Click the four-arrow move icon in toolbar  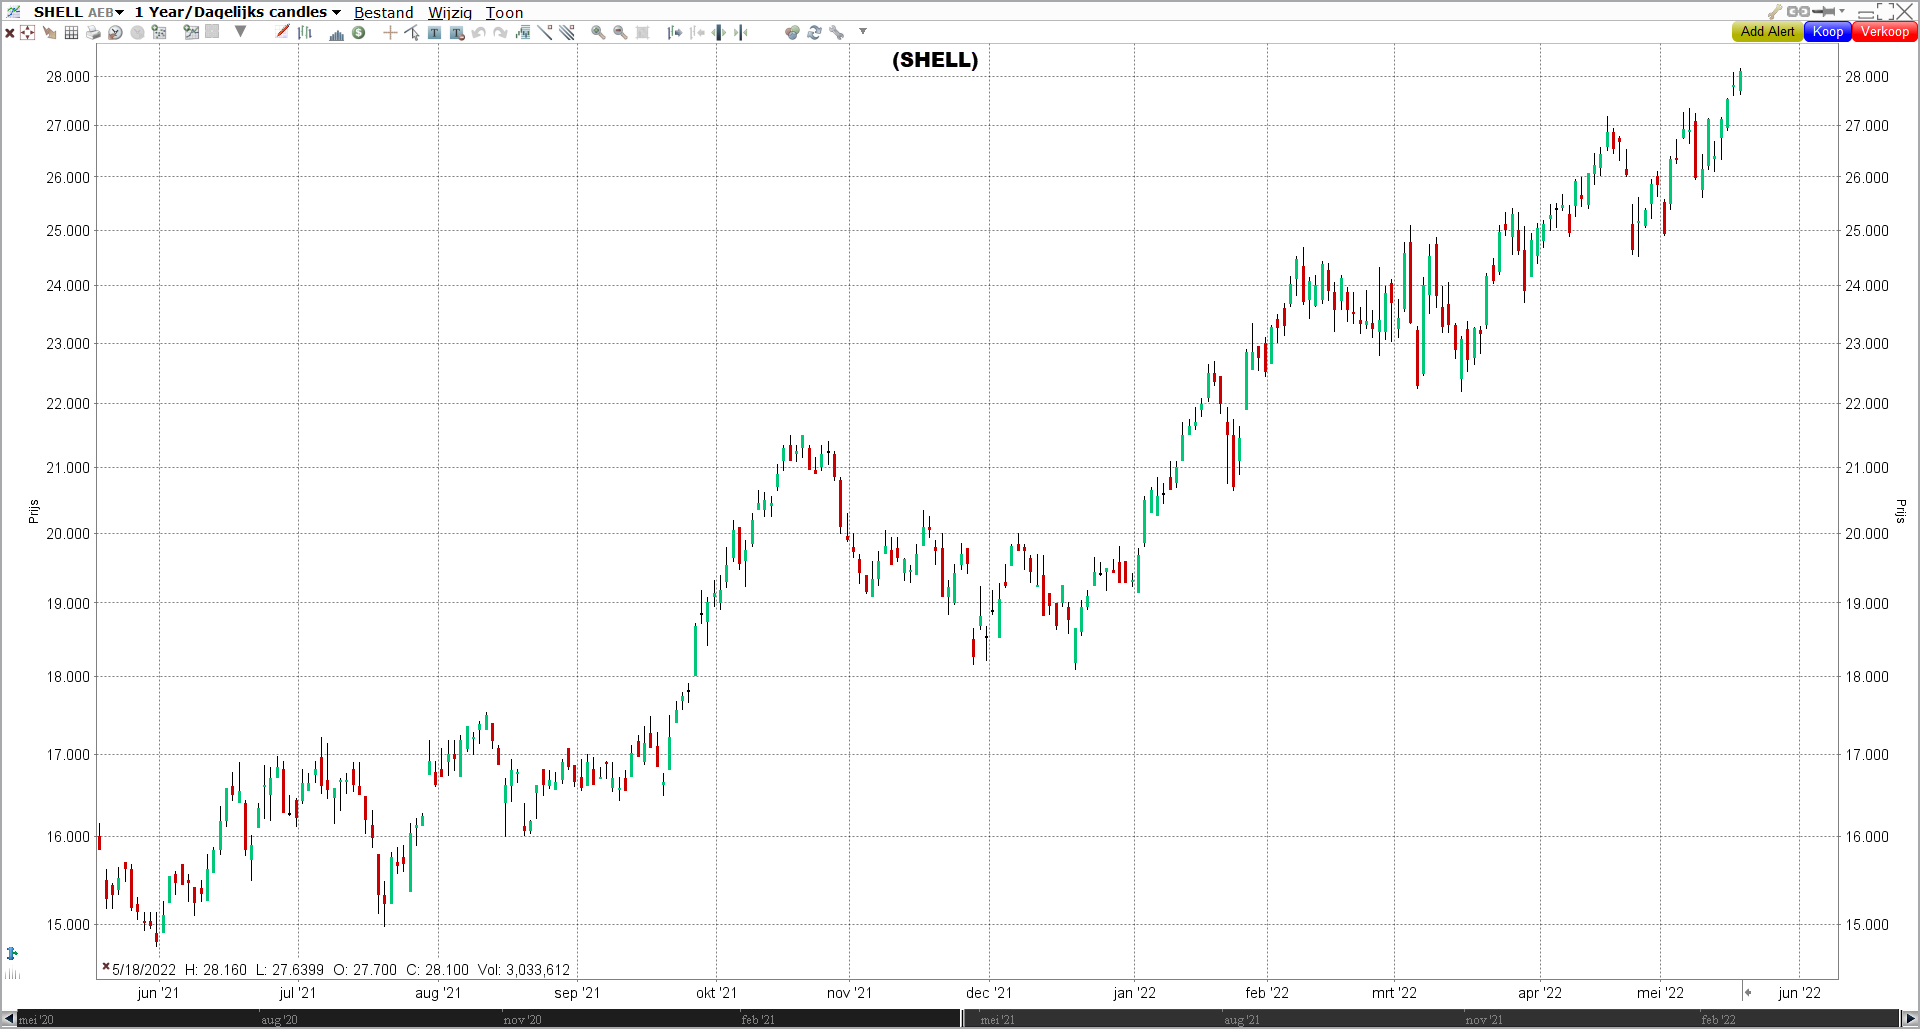(27, 32)
